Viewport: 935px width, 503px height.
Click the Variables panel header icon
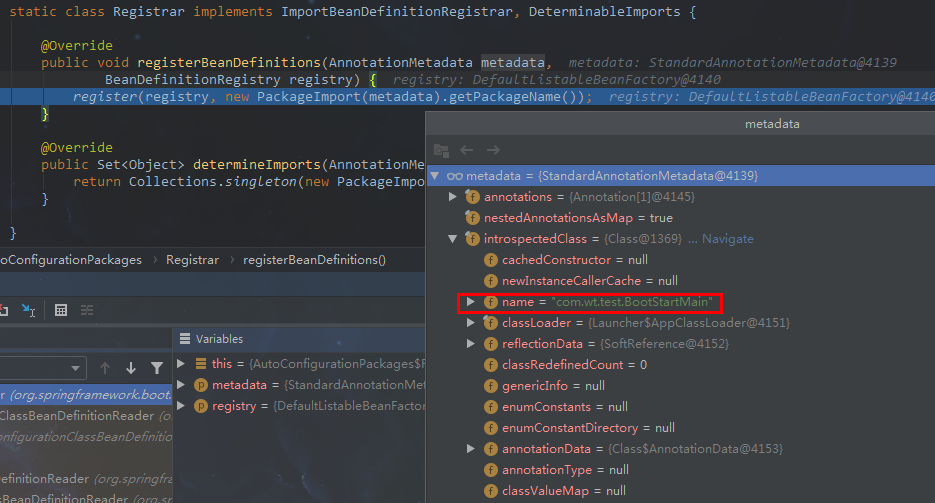[x=185, y=339]
